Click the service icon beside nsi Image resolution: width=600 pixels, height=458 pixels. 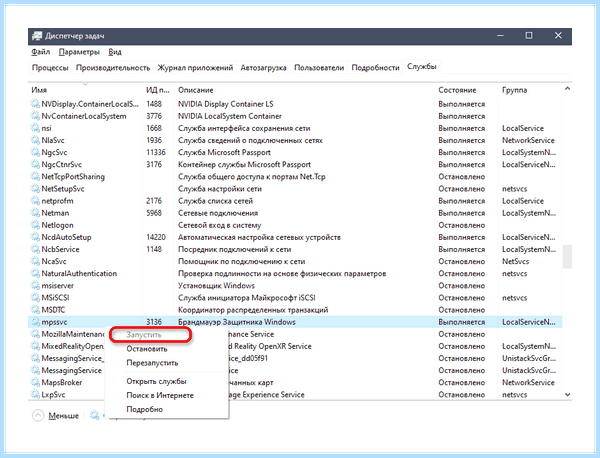tap(35, 128)
